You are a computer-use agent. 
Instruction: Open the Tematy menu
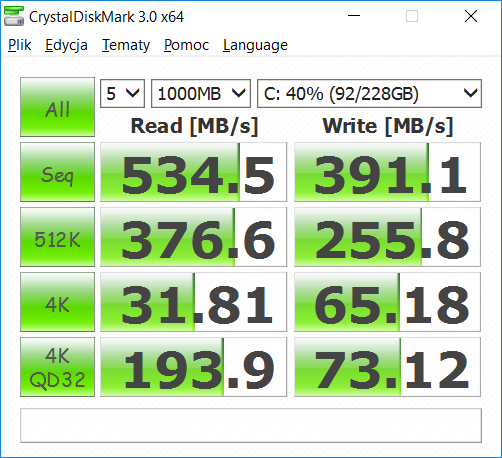coord(126,45)
